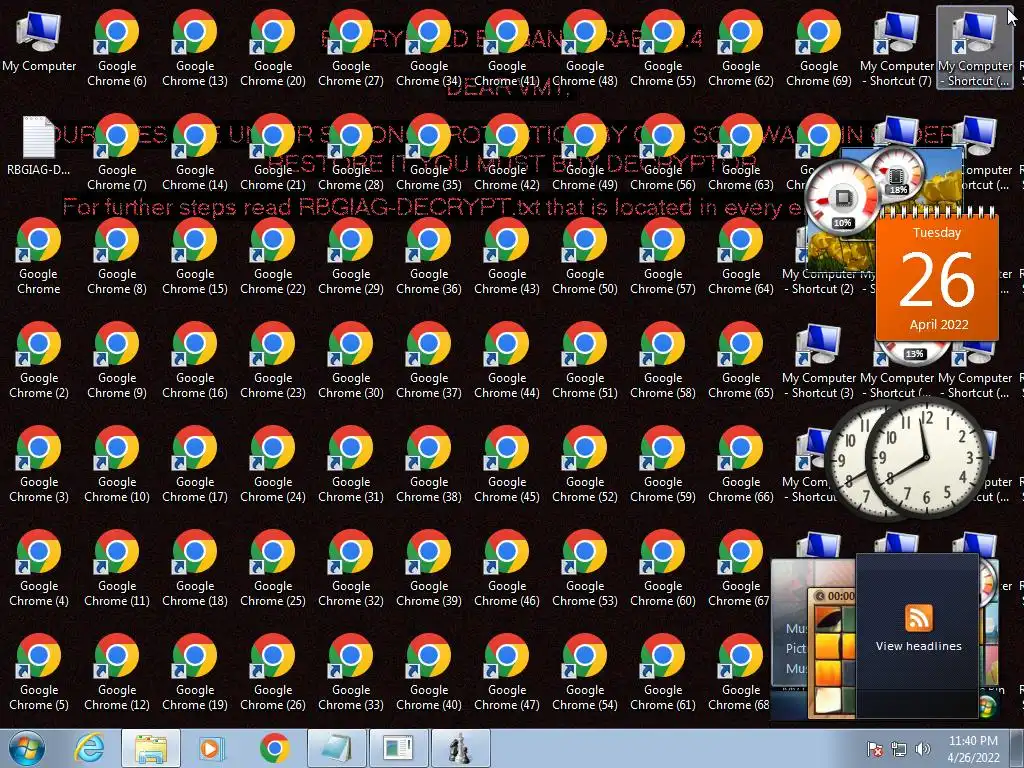Image resolution: width=1024 pixels, height=768 pixels.
Task: Switch to the Chess Titans taskbar window
Action: pos(461,748)
